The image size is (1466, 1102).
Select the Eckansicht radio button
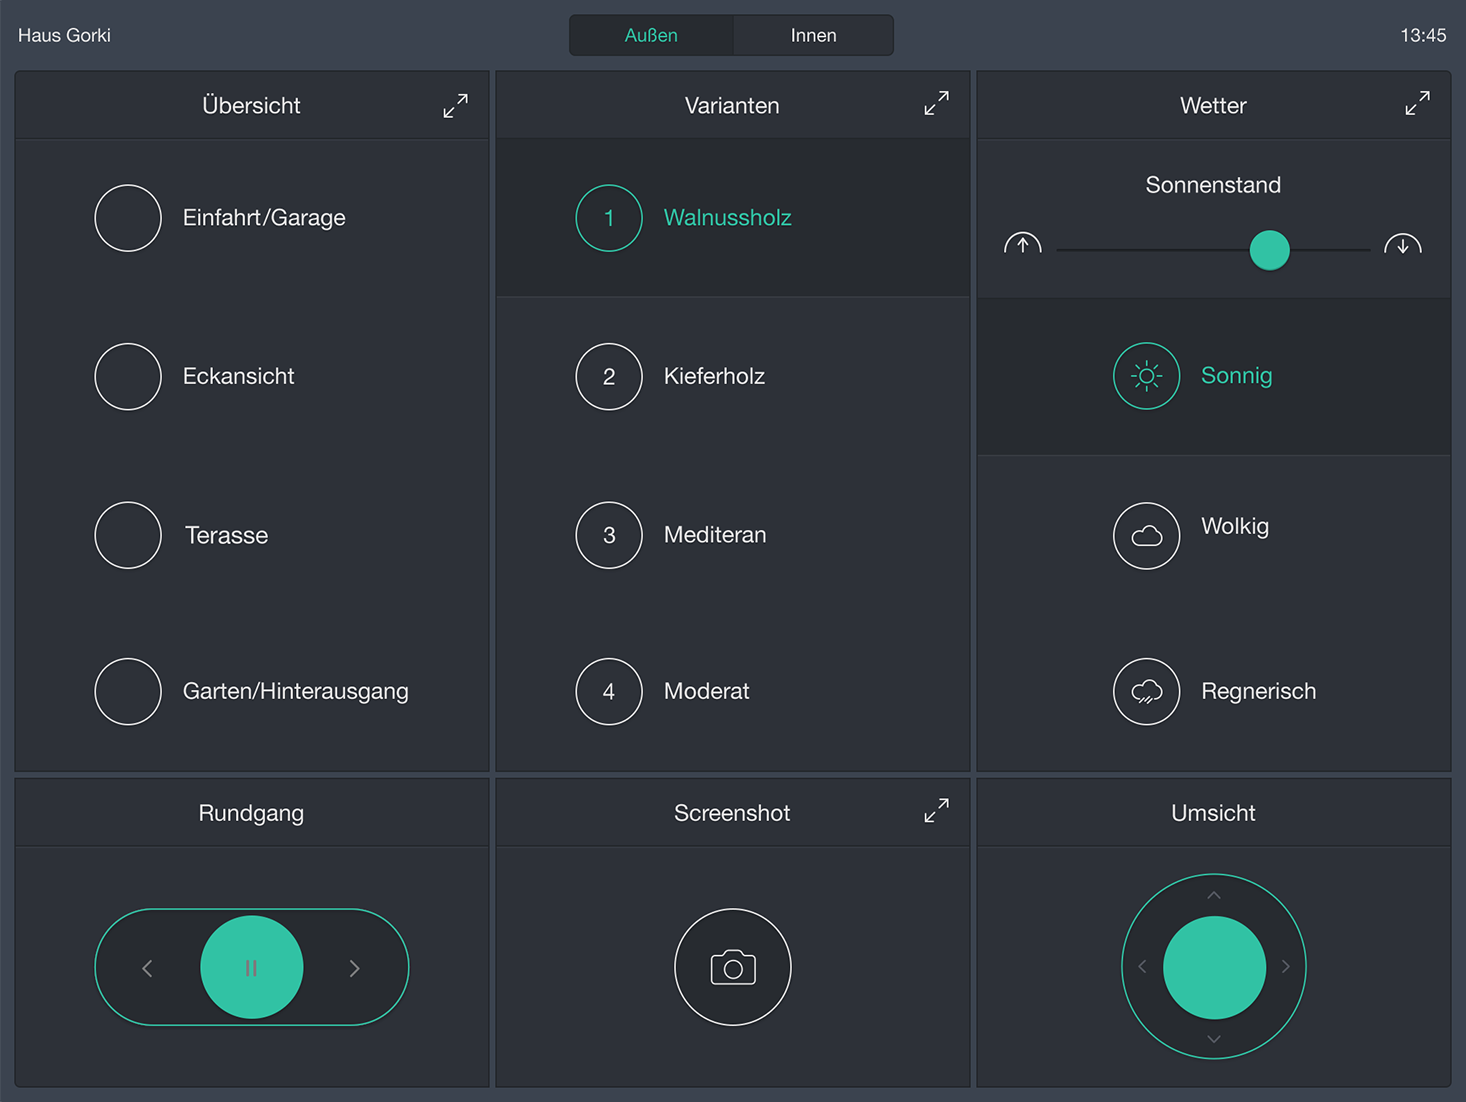pos(128,377)
